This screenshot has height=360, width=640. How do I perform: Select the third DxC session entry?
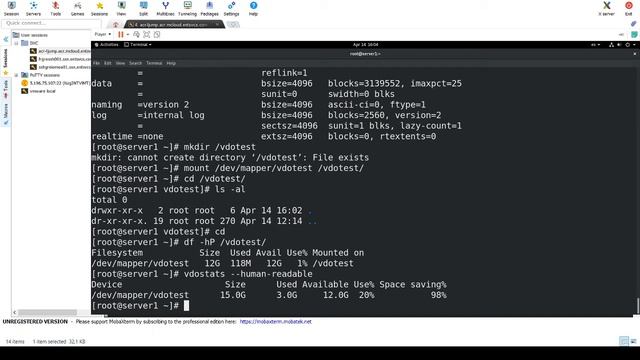click(x=60, y=67)
